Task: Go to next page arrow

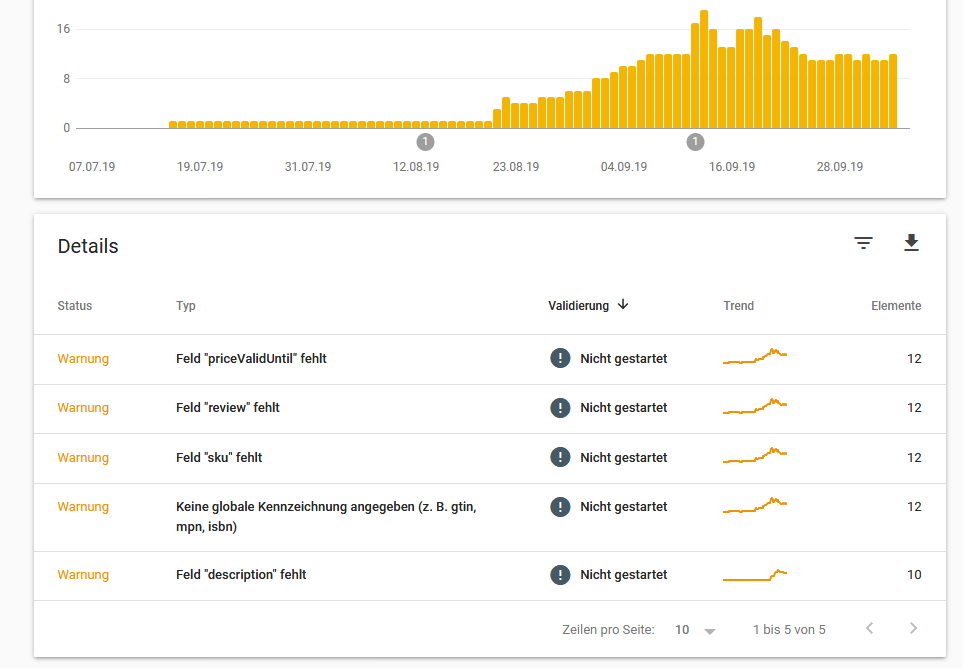Action: tap(912, 629)
